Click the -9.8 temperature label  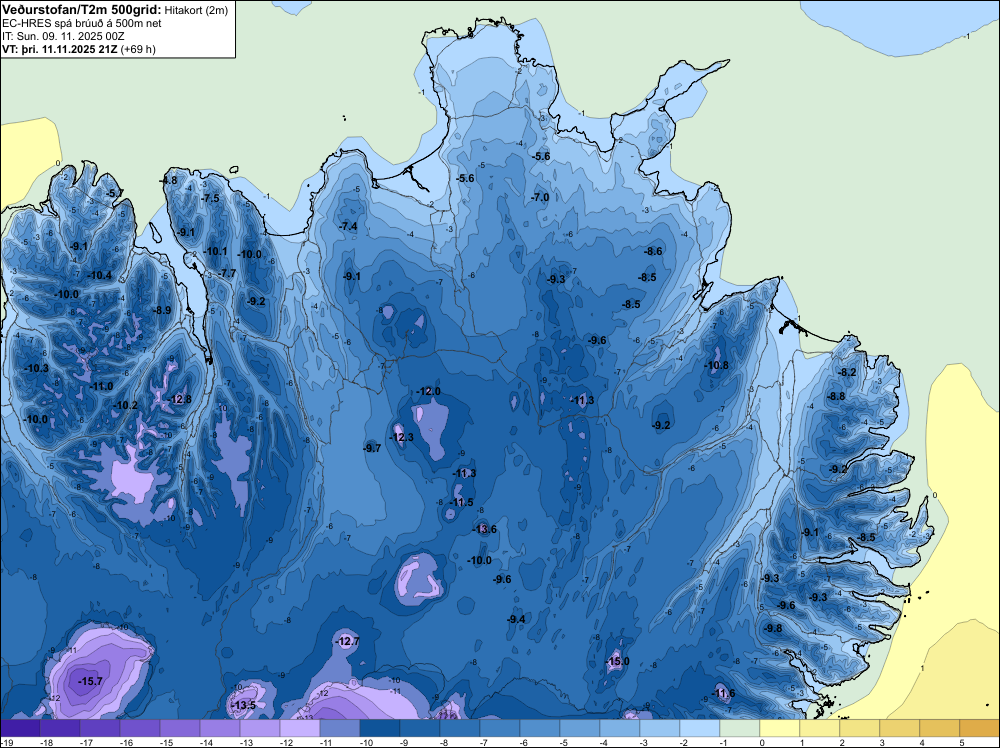pos(773,628)
